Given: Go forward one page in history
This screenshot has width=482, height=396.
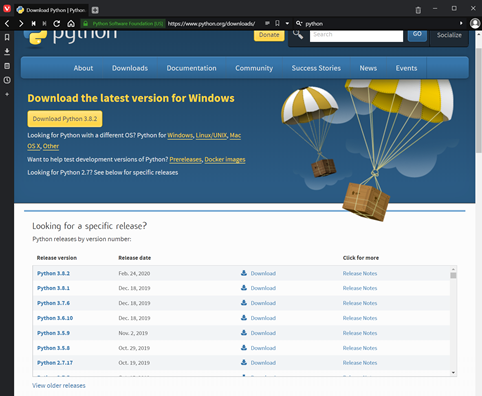Looking at the screenshot, I should [x=21, y=23].
